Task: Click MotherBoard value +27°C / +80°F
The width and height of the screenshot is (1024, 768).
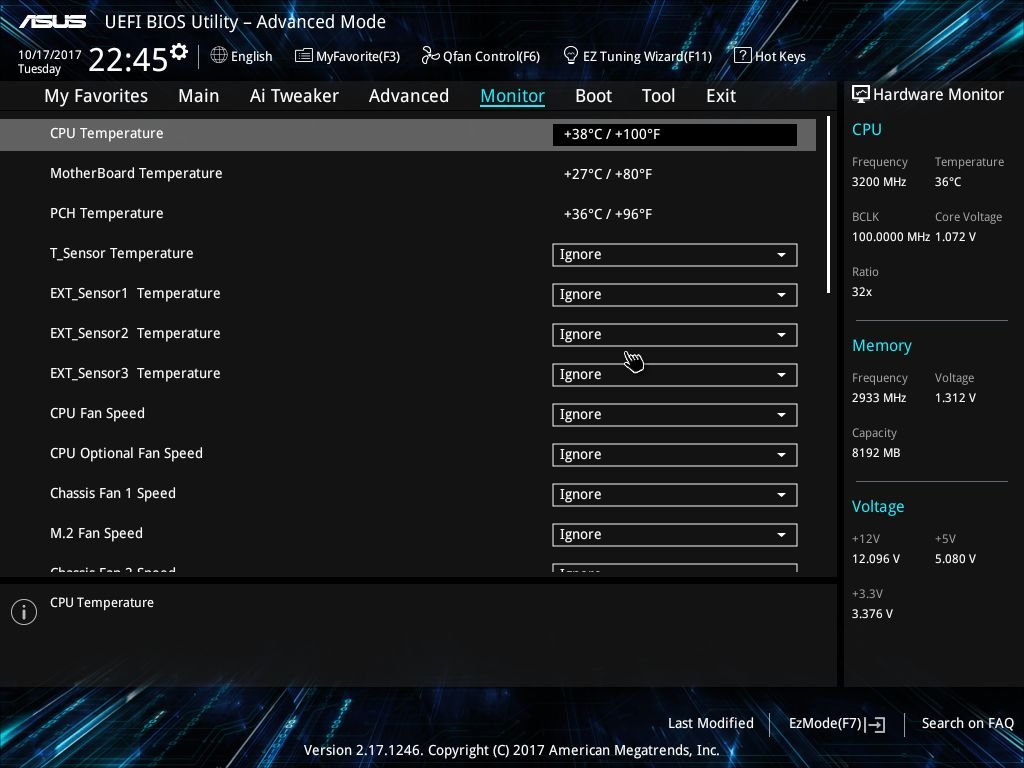Action: (x=607, y=174)
